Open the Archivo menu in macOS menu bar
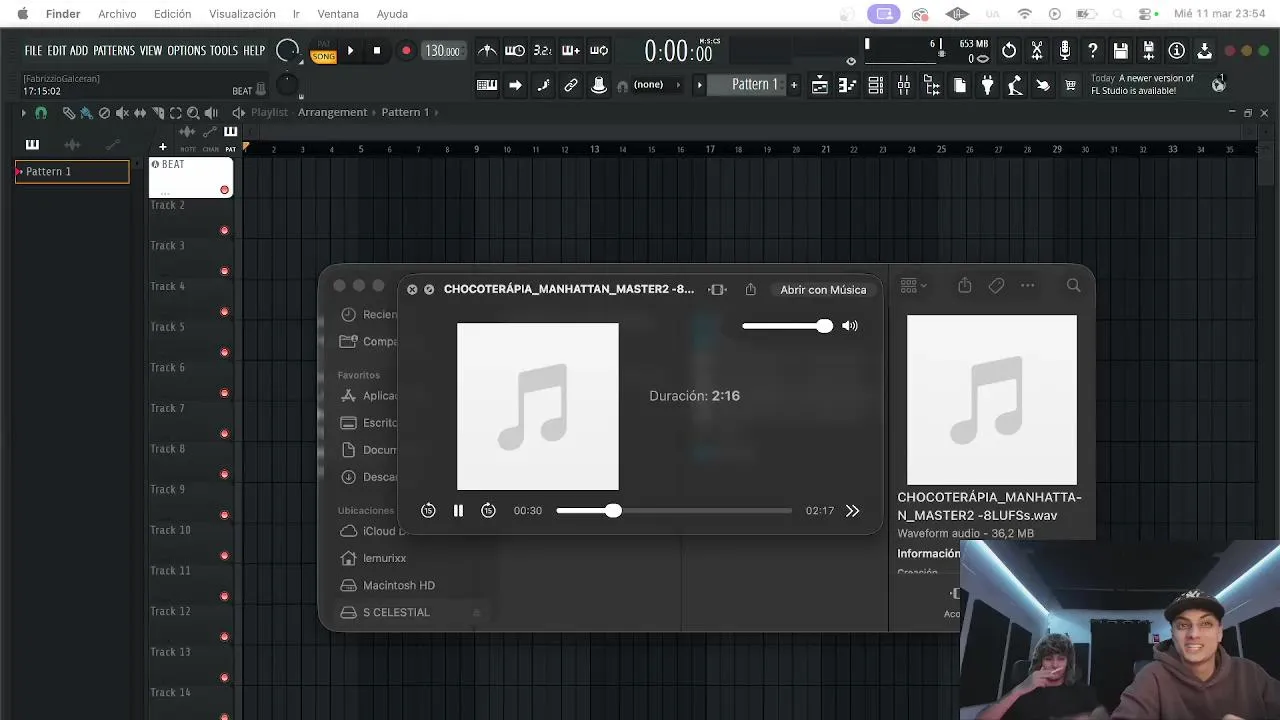1280x720 pixels. pos(117,14)
